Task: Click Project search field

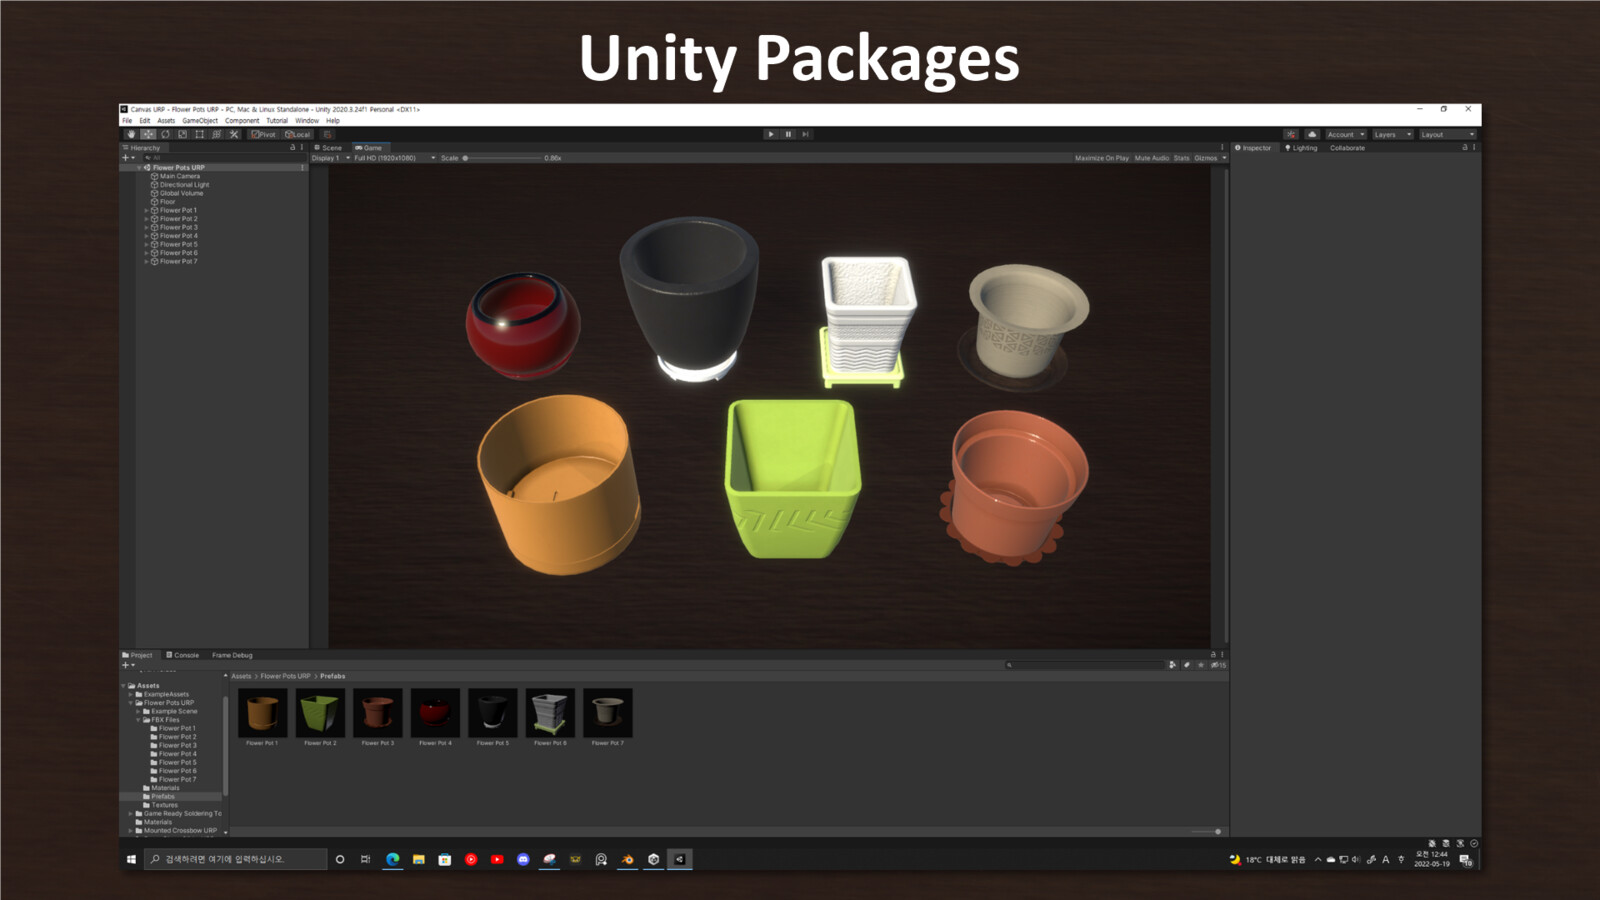Action: coord(1085,665)
